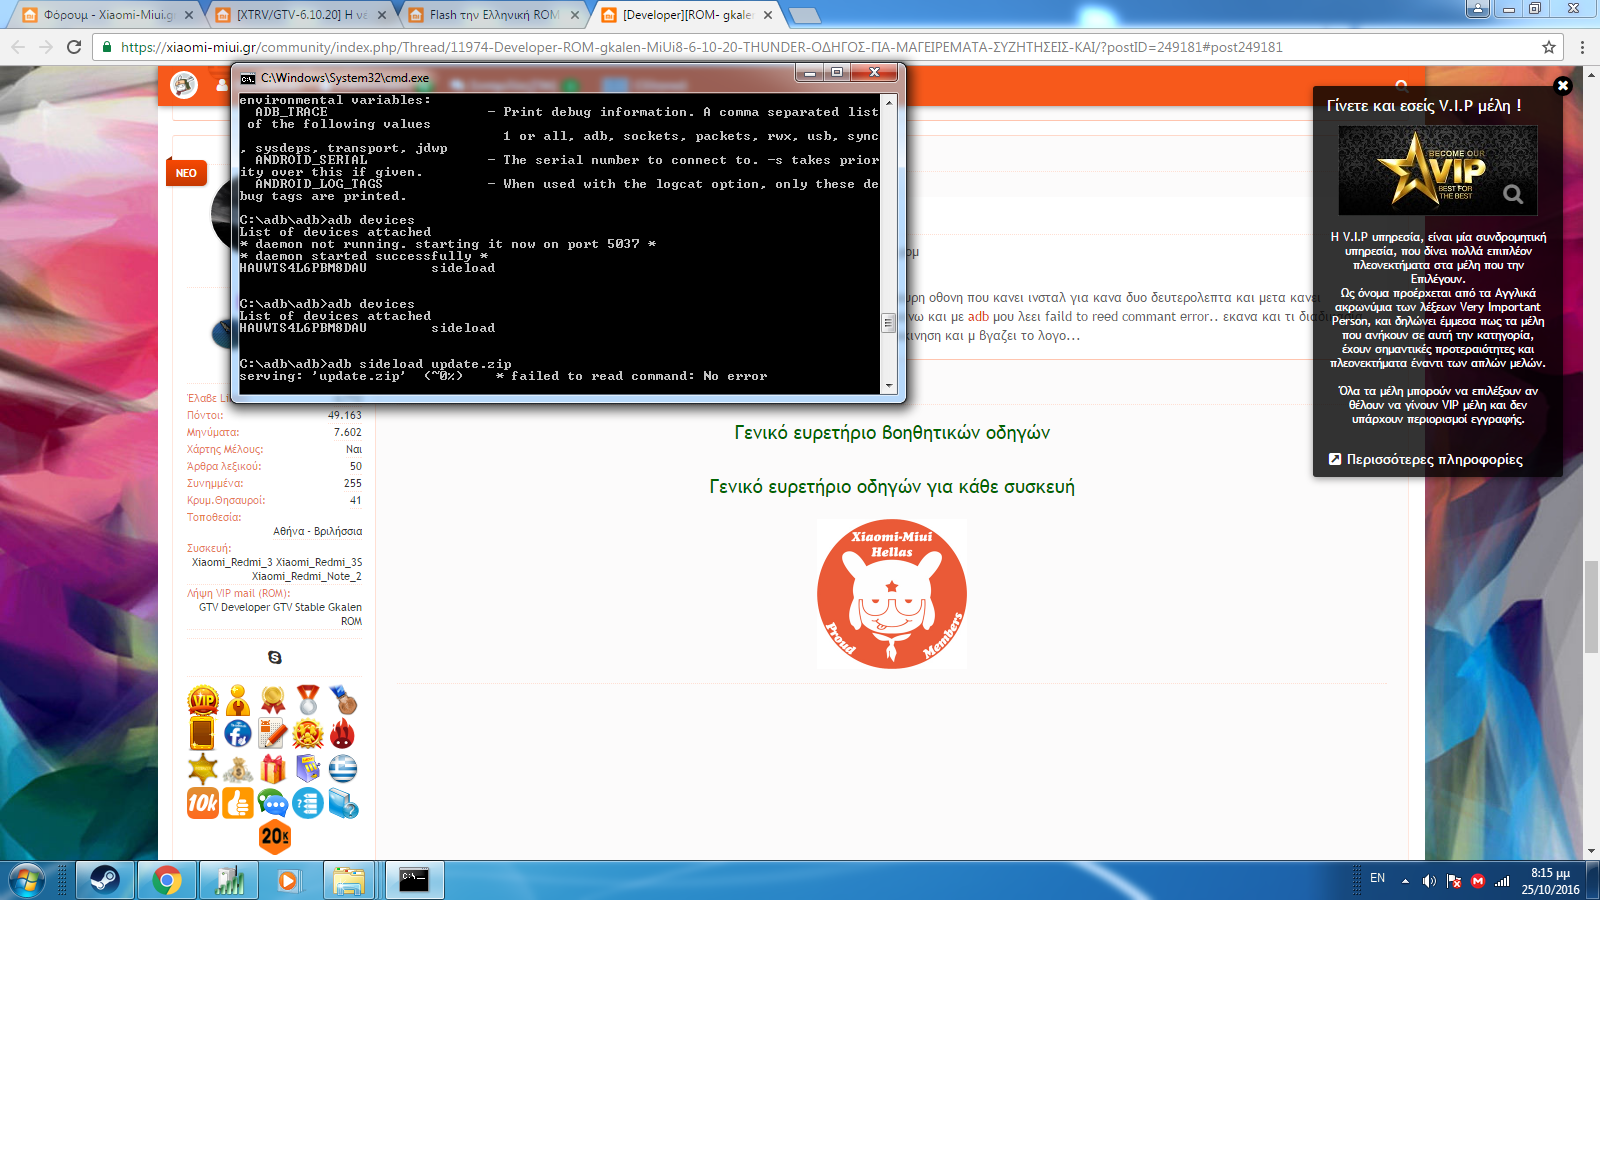Reload the current page
The width and height of the screenshot is (1600, 1157).
pos(74,47)
